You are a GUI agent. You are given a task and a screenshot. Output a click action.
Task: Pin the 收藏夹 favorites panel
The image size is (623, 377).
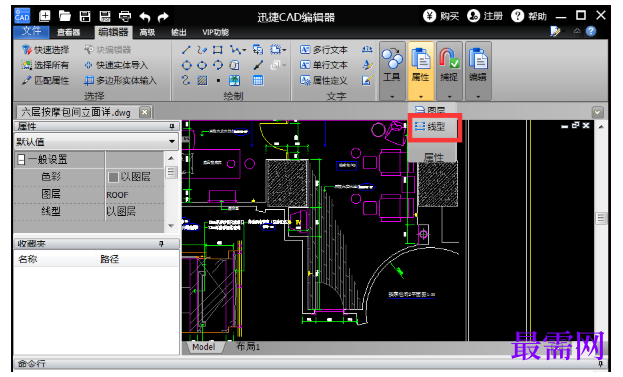(x=161, y=244)
